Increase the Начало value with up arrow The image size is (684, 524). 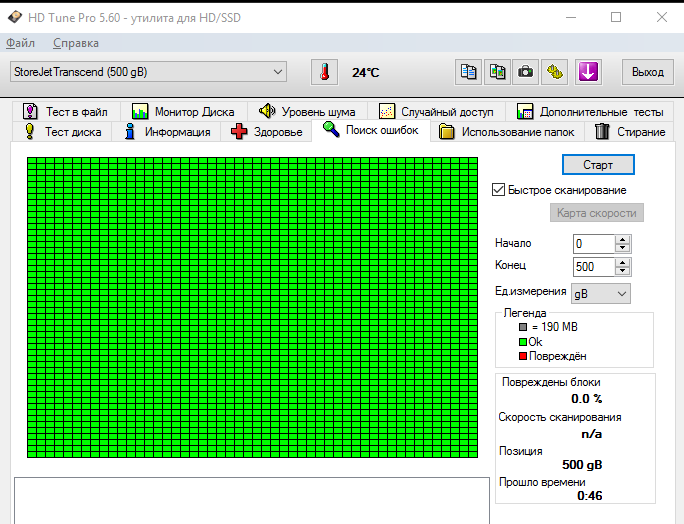623,239
